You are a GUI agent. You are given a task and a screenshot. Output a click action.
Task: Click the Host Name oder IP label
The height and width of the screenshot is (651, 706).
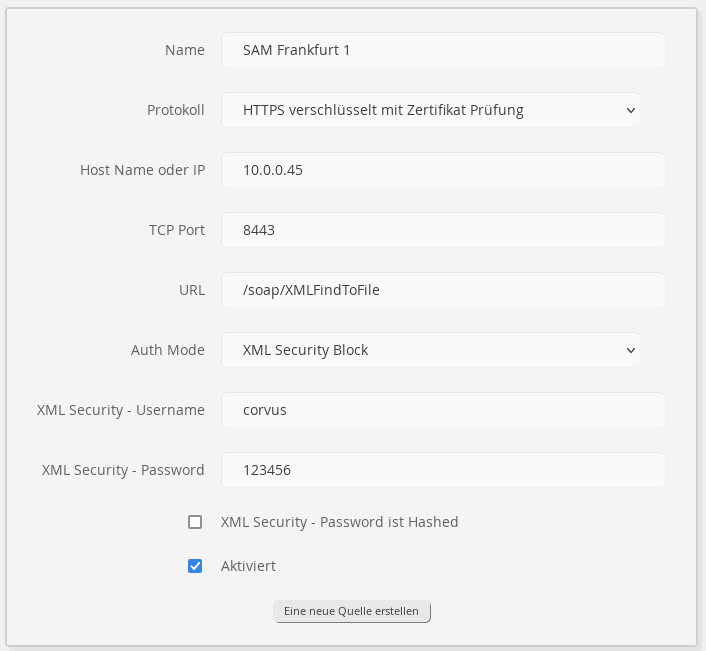coord(142,170)
